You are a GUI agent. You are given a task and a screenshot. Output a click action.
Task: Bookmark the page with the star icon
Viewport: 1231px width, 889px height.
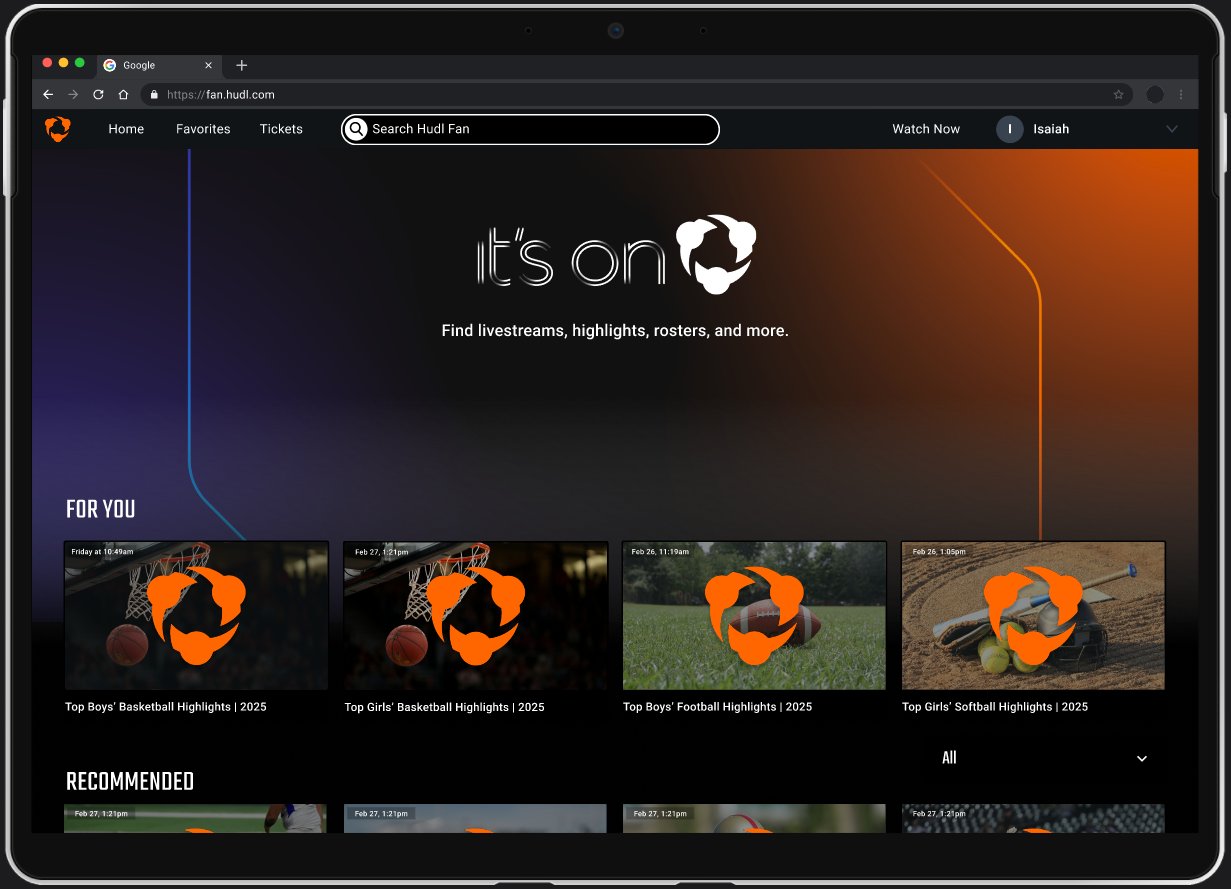click(1119, 94)
